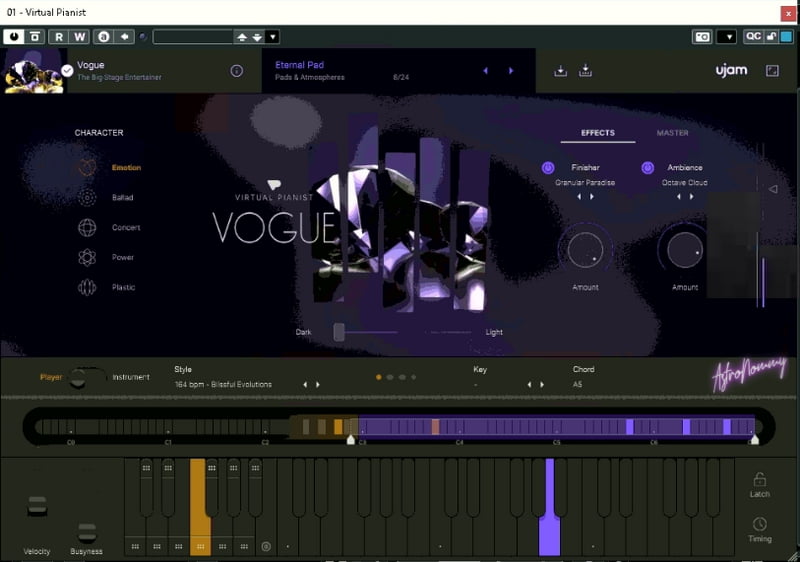Pick the Concert character icon
The image size is (800, 562).
pos(88,228)
